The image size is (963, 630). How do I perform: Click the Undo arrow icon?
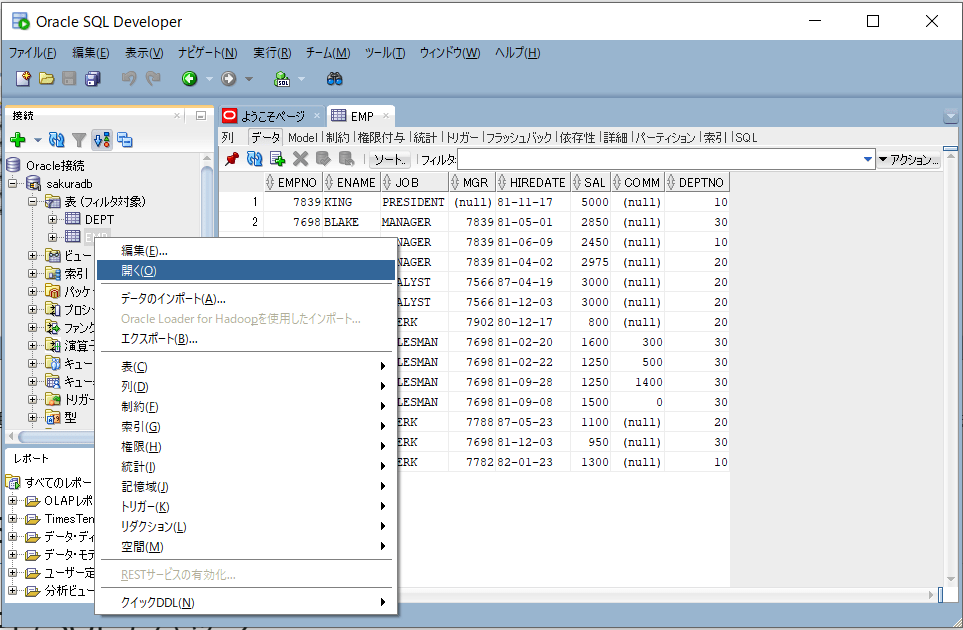click(x=129, y=79)
